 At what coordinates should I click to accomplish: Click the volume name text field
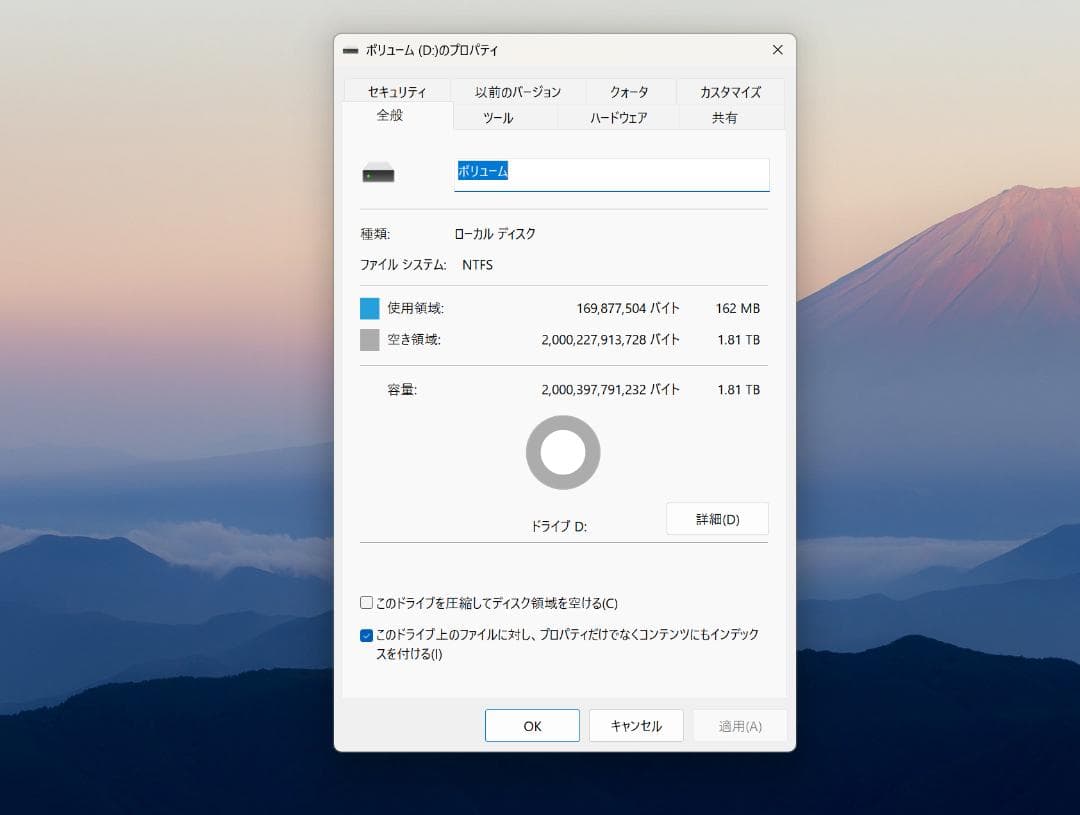610,172
